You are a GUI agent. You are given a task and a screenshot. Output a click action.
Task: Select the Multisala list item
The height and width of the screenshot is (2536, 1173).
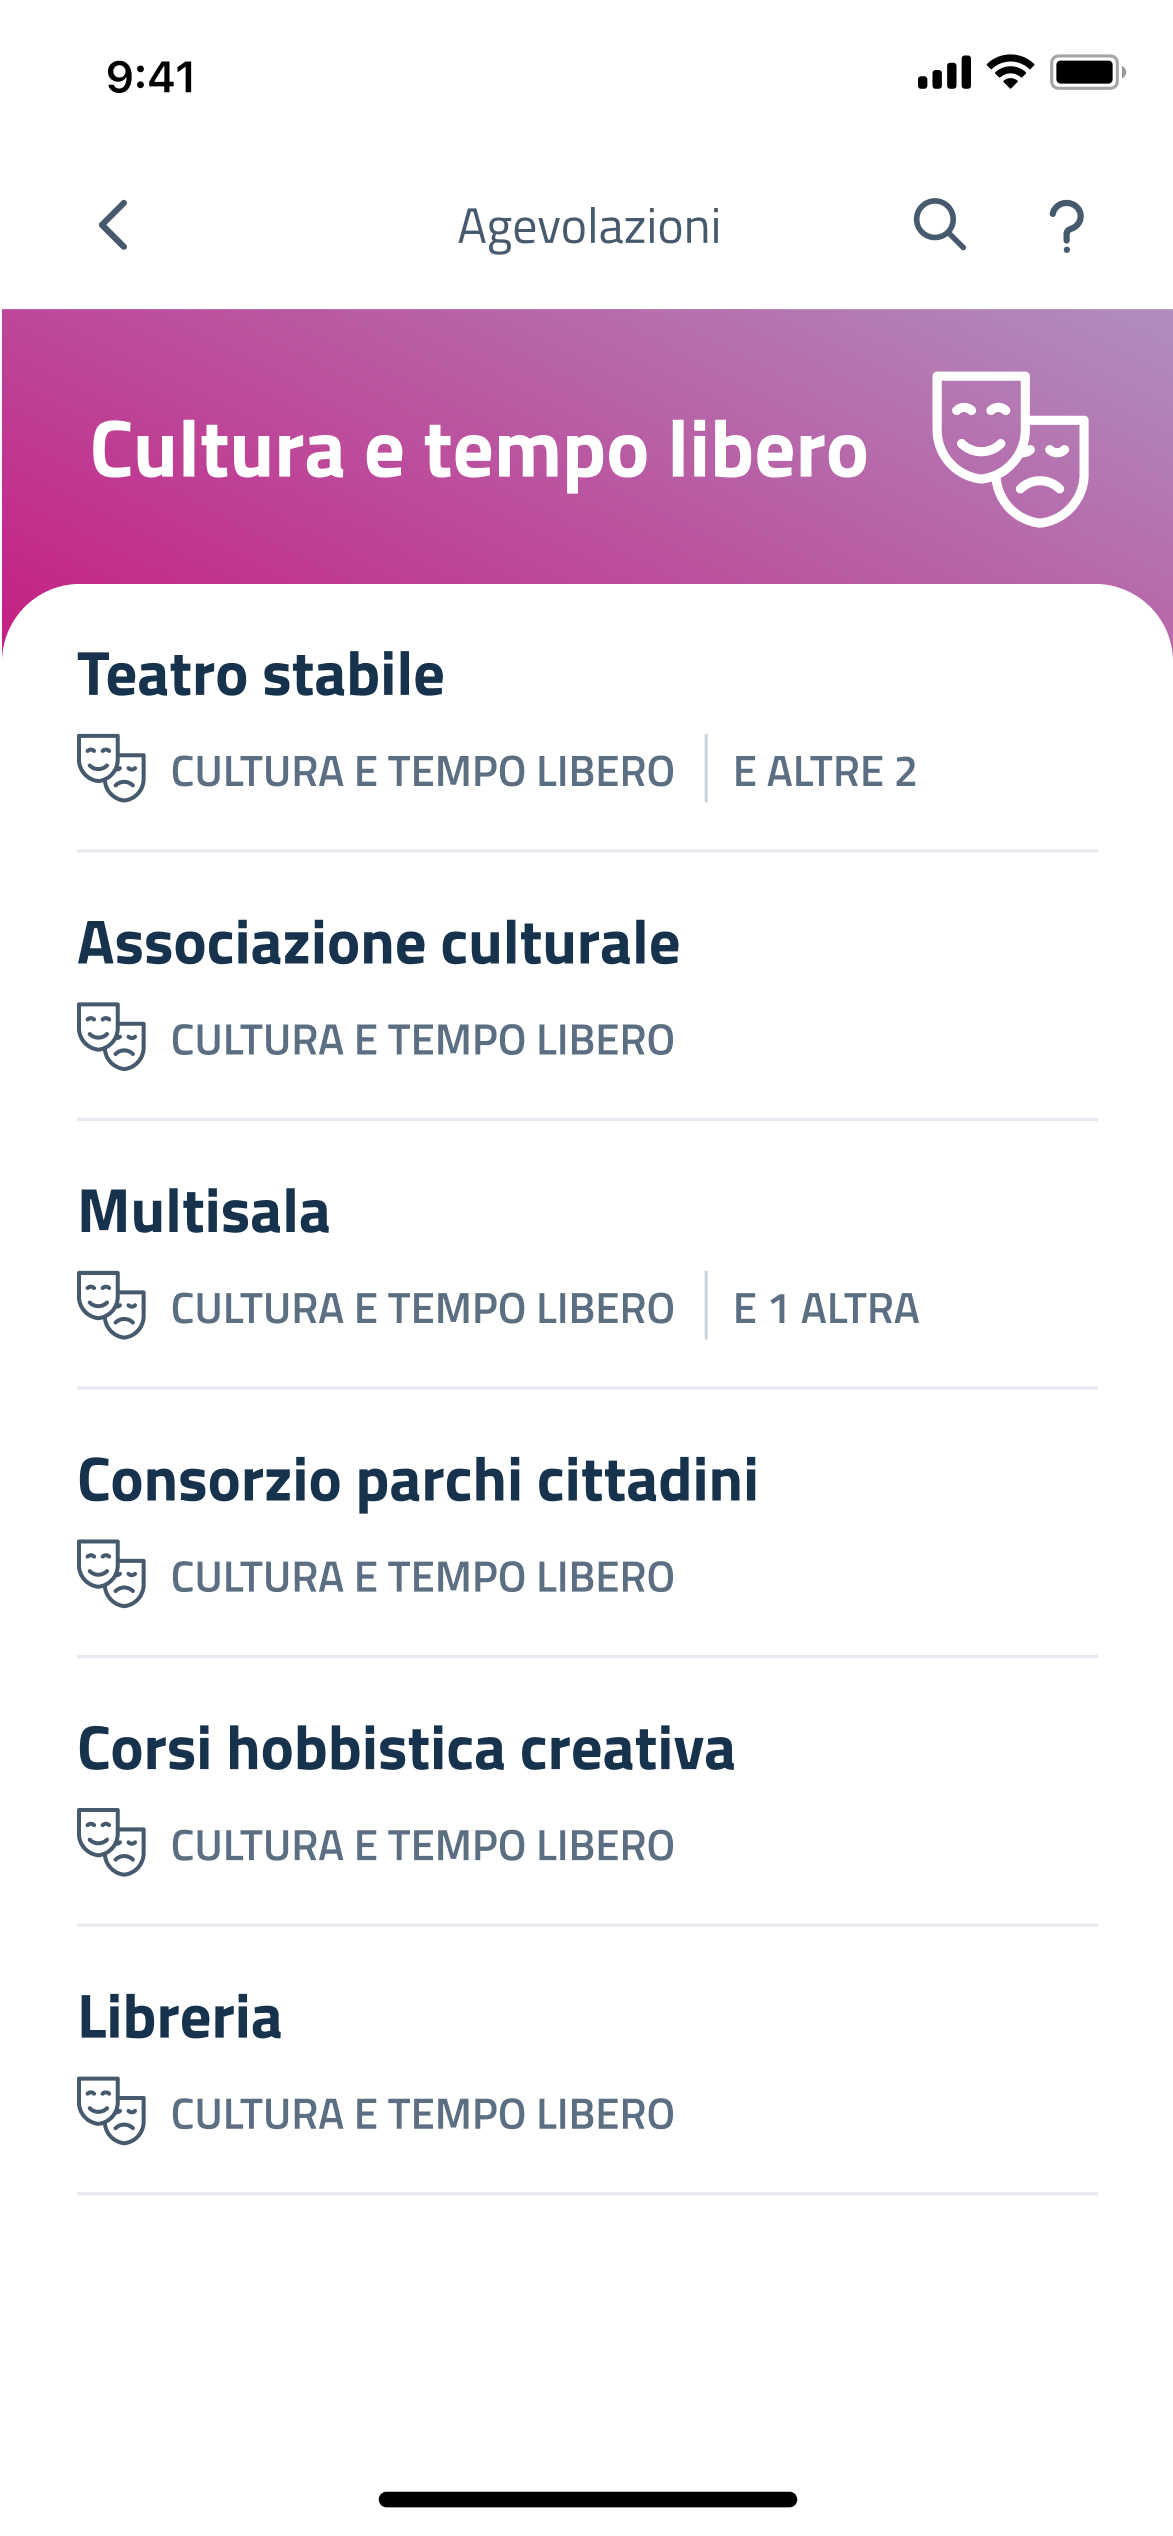tap(204, 1212)
